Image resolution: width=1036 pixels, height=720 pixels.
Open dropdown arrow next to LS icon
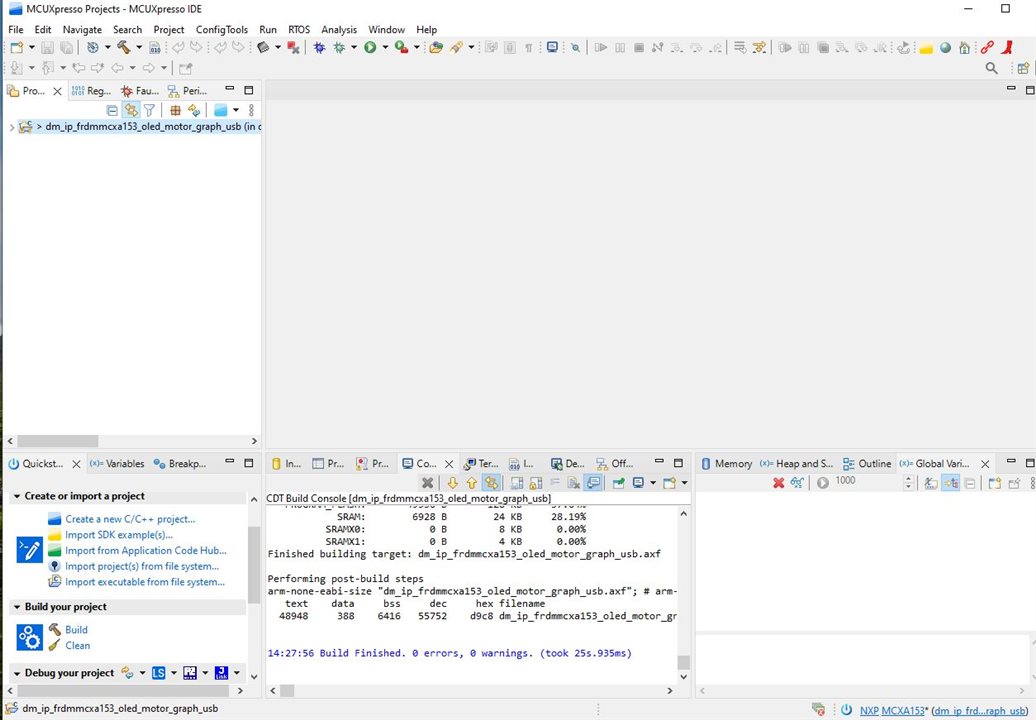tap(174, 672)
